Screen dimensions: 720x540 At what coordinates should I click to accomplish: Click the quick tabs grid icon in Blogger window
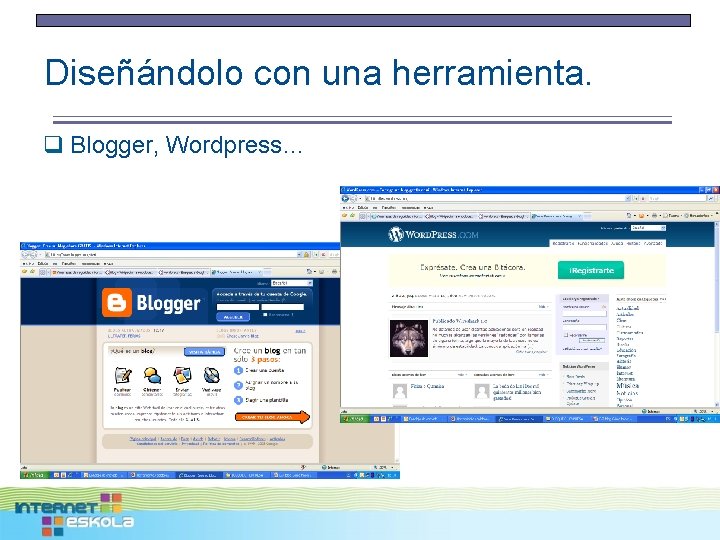[42, 272]
